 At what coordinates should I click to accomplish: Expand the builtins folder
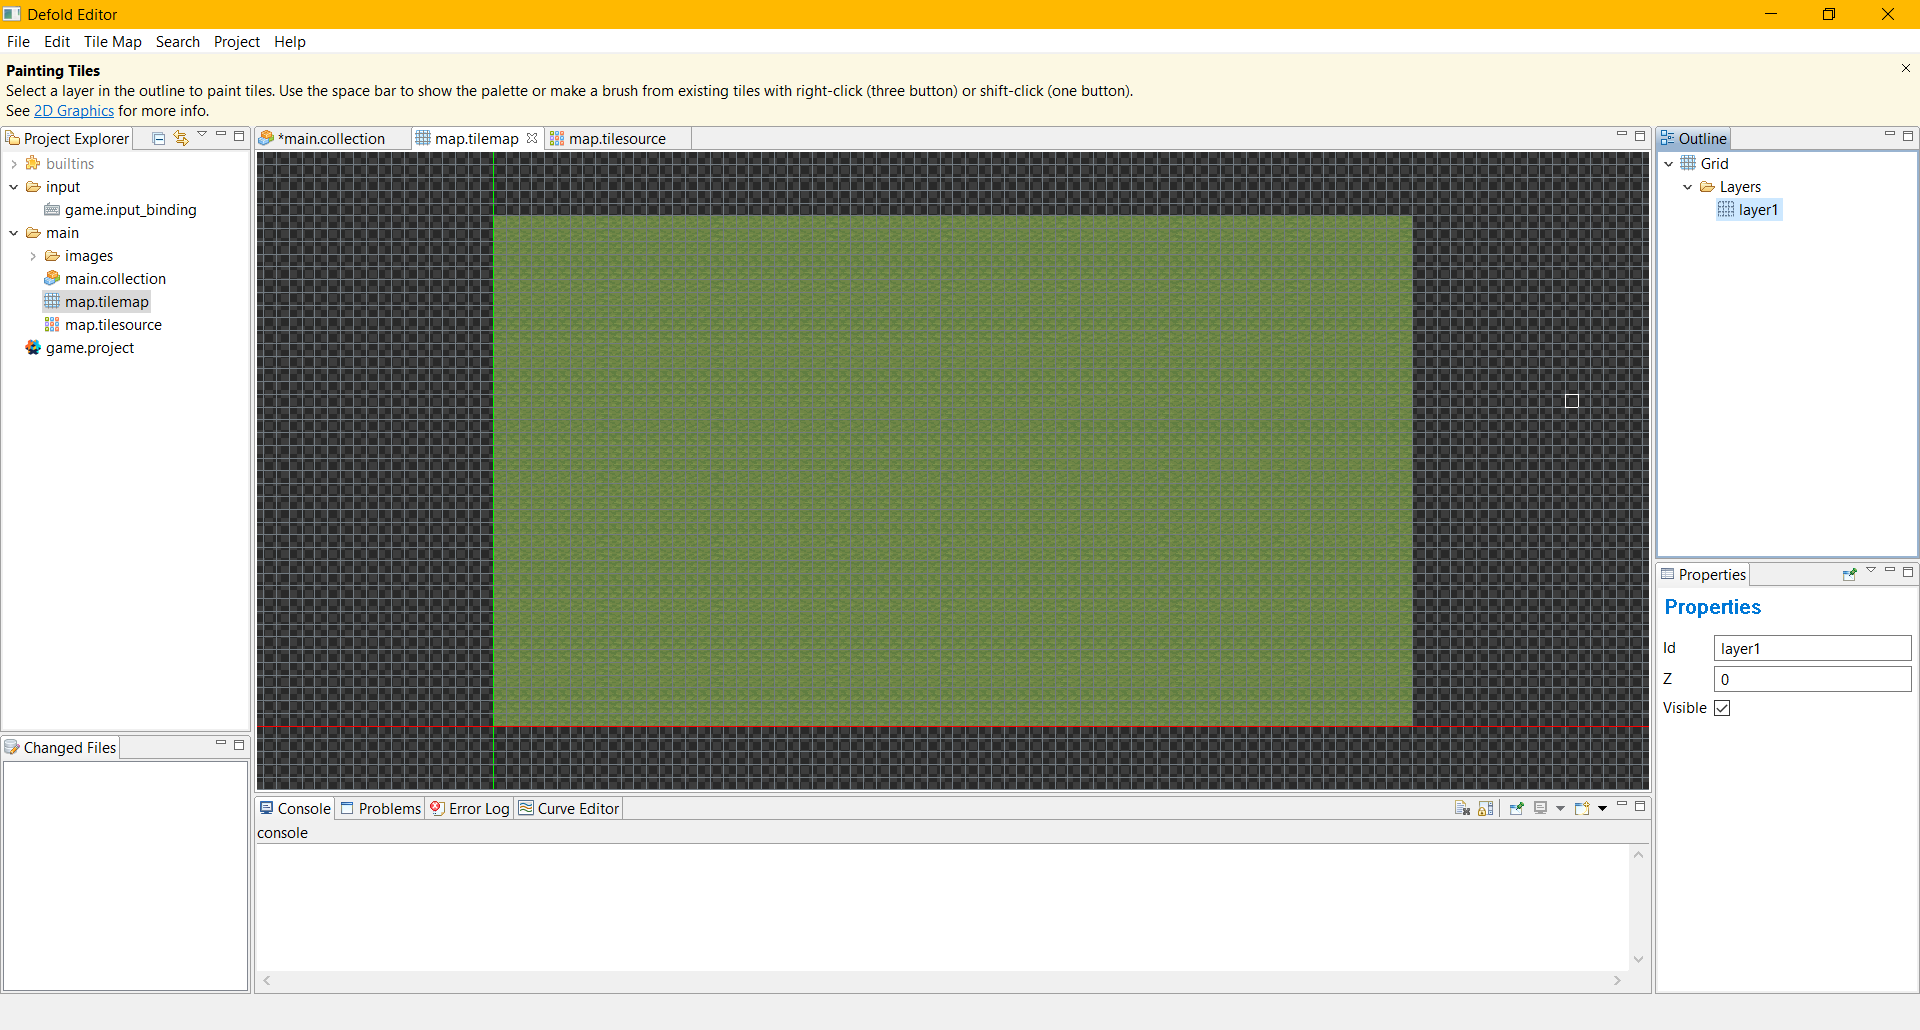click(14, 164)
